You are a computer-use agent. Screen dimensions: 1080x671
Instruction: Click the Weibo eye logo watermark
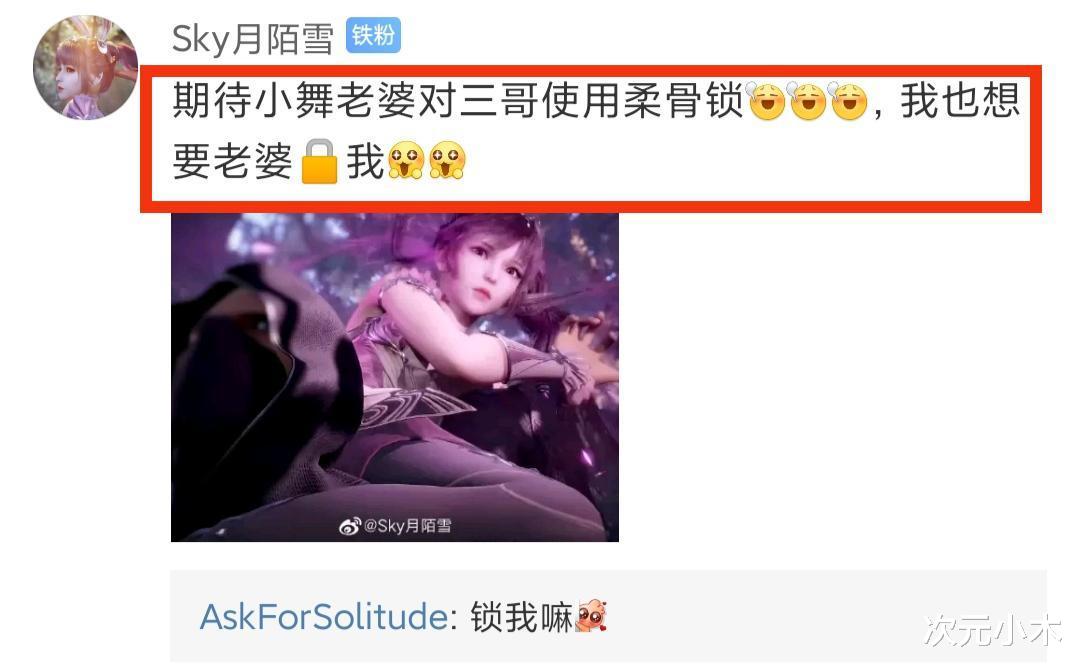(350, 526)
